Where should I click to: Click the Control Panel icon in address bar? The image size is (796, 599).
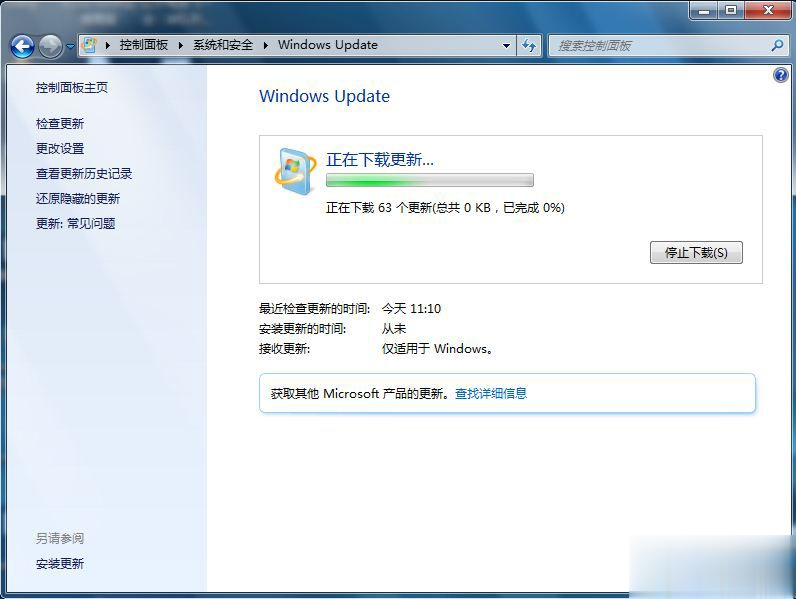pos(89,45)
